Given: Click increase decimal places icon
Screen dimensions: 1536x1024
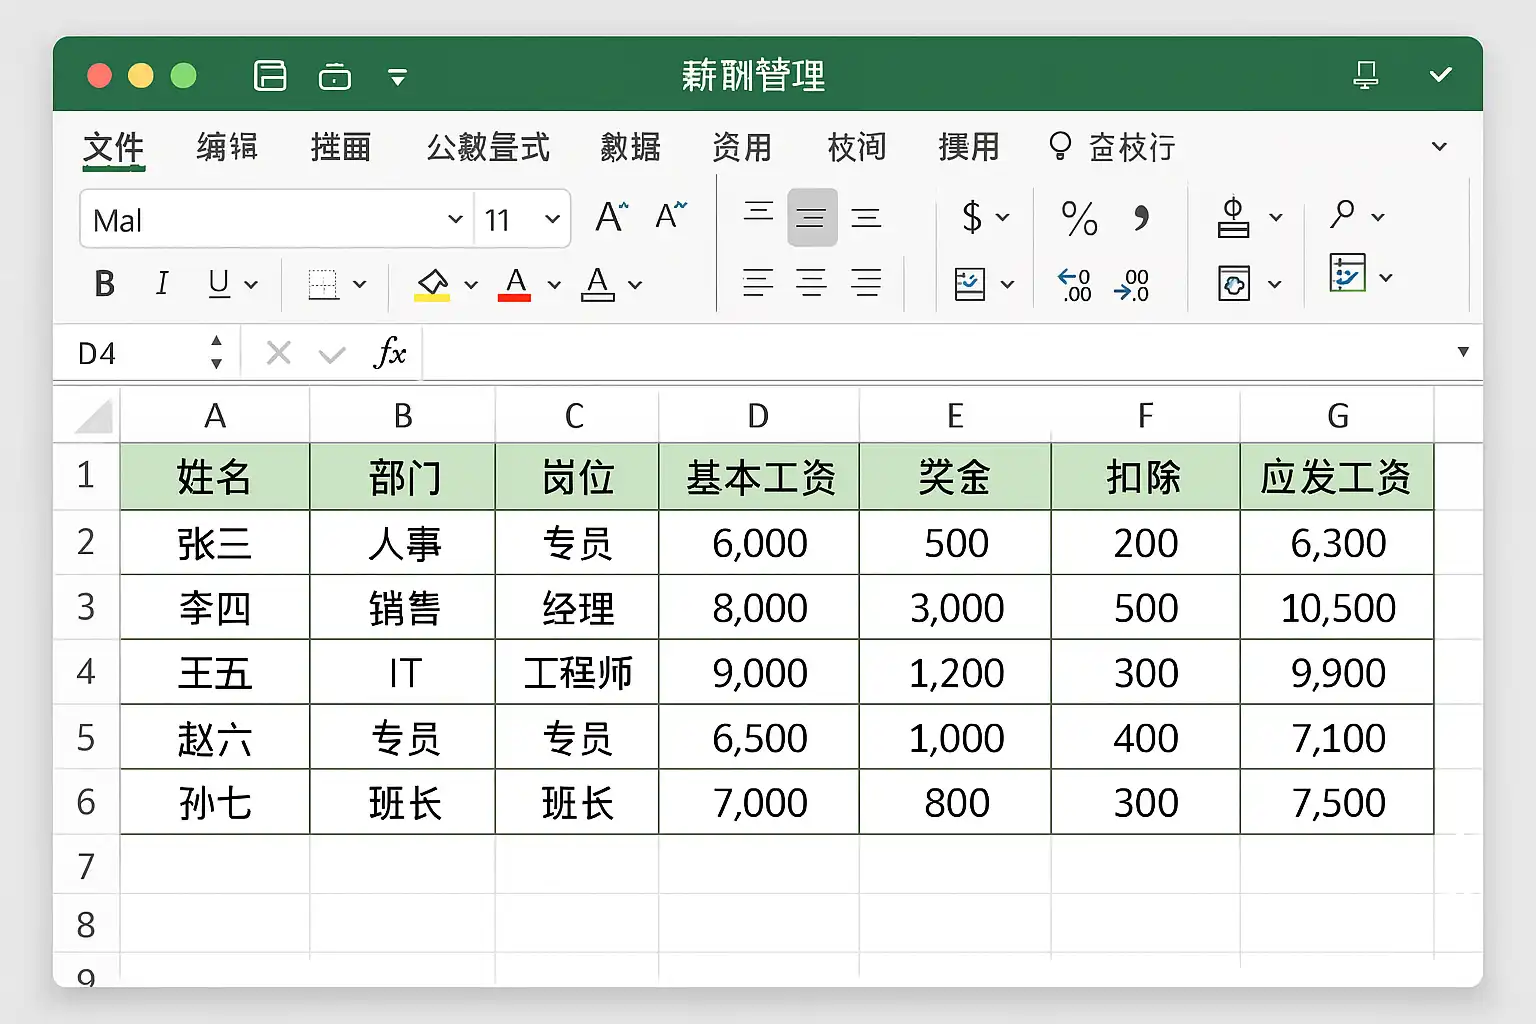Looking at the screenshot, I should [1075, 285].
